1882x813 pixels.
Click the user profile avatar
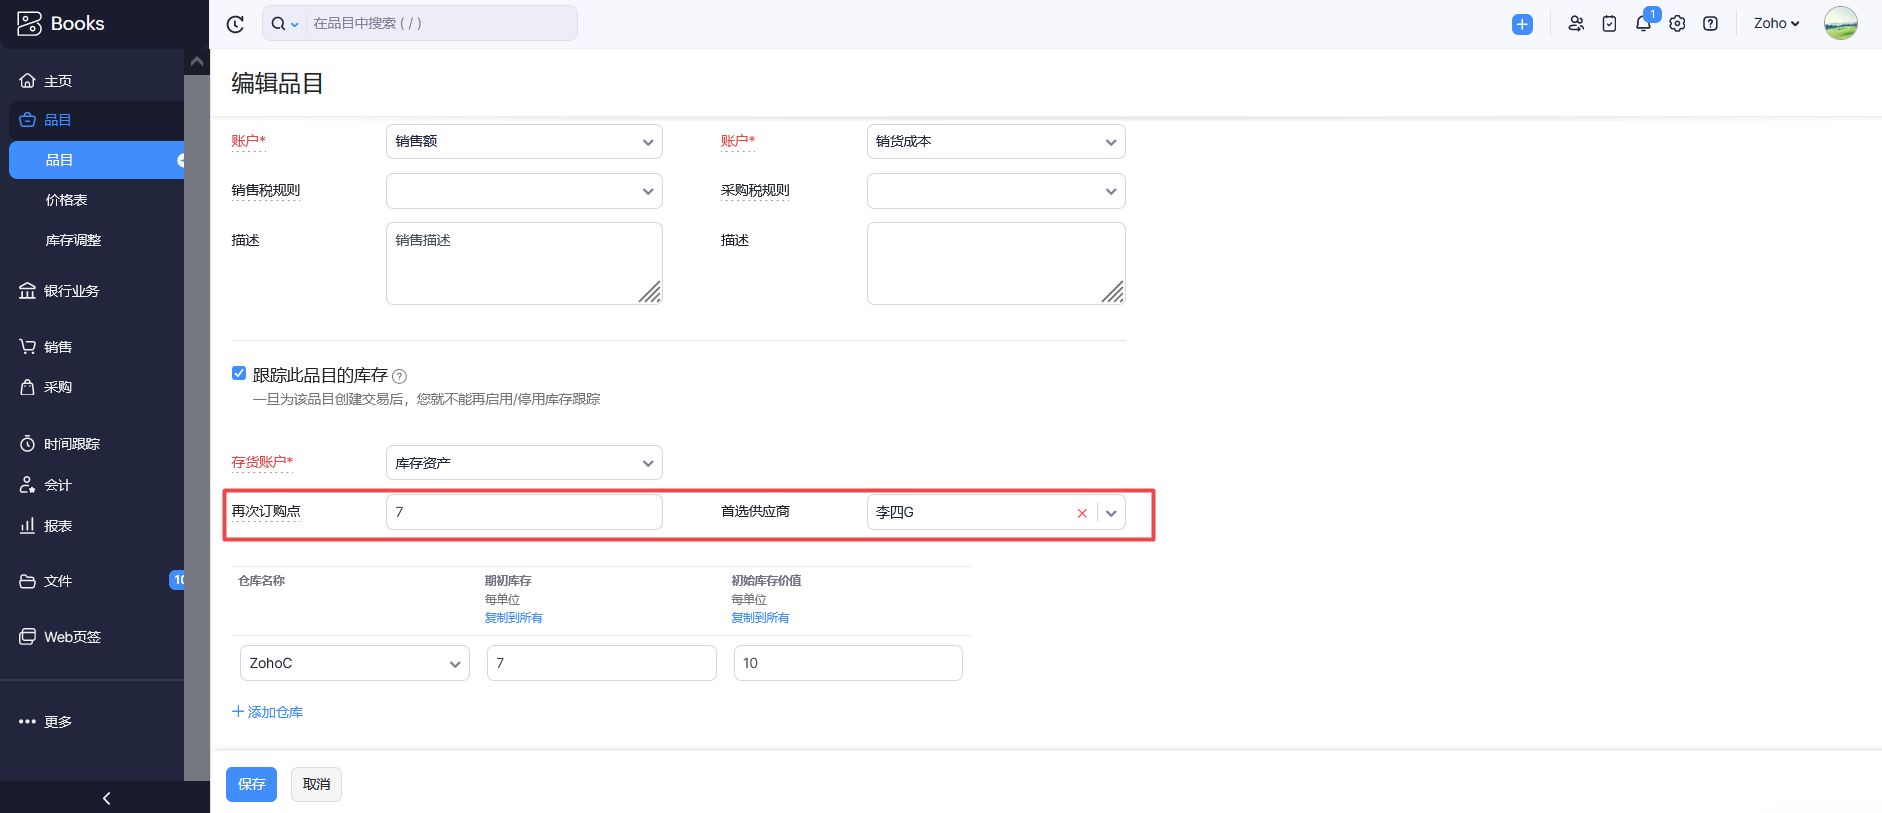click(x=1840, y=23)
